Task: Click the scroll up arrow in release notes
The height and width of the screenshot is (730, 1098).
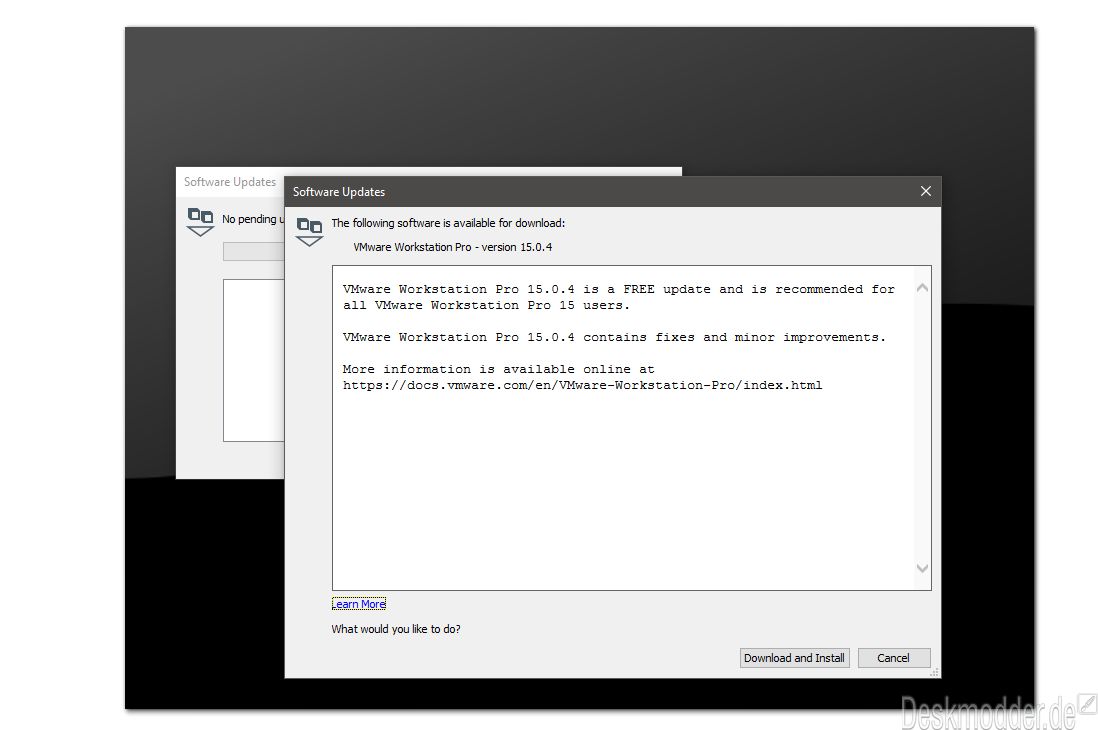Action: tap(922, 288)
